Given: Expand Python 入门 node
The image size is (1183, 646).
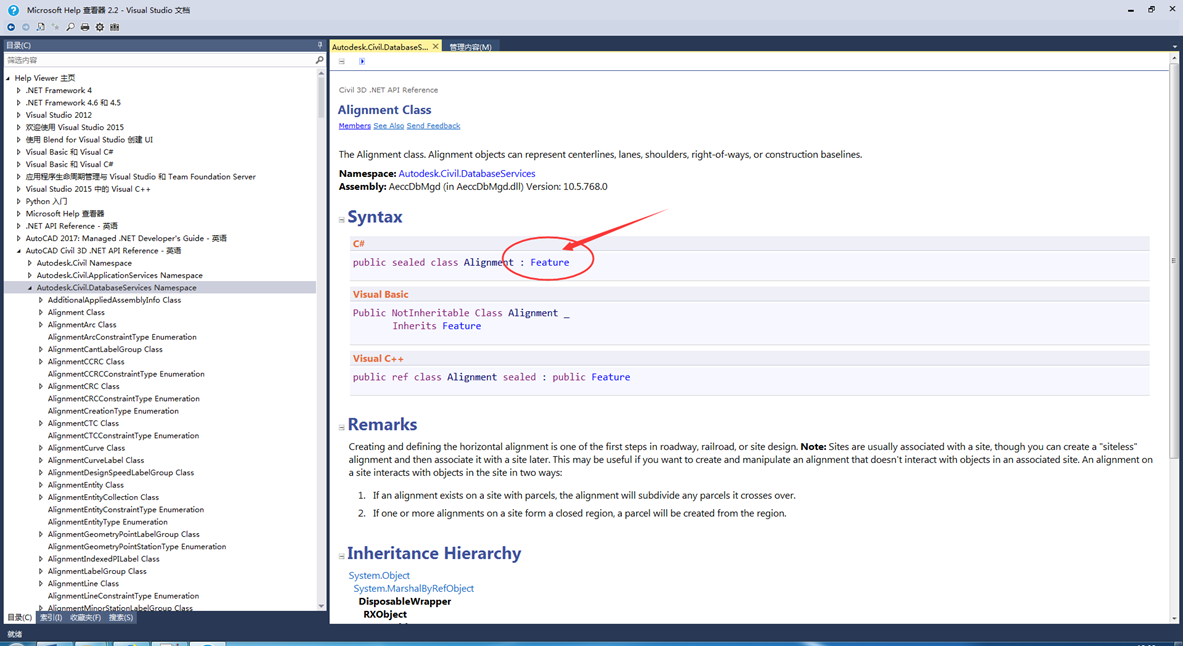Looking at the screenshot, I should click(x=19, y=201).
